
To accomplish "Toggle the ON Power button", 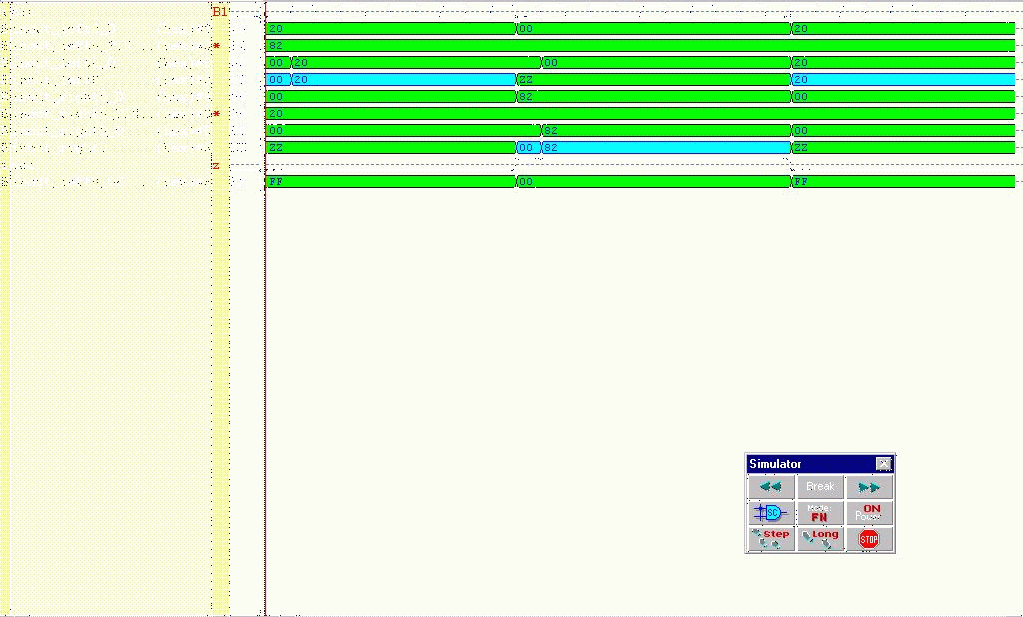I will [868, 513].
